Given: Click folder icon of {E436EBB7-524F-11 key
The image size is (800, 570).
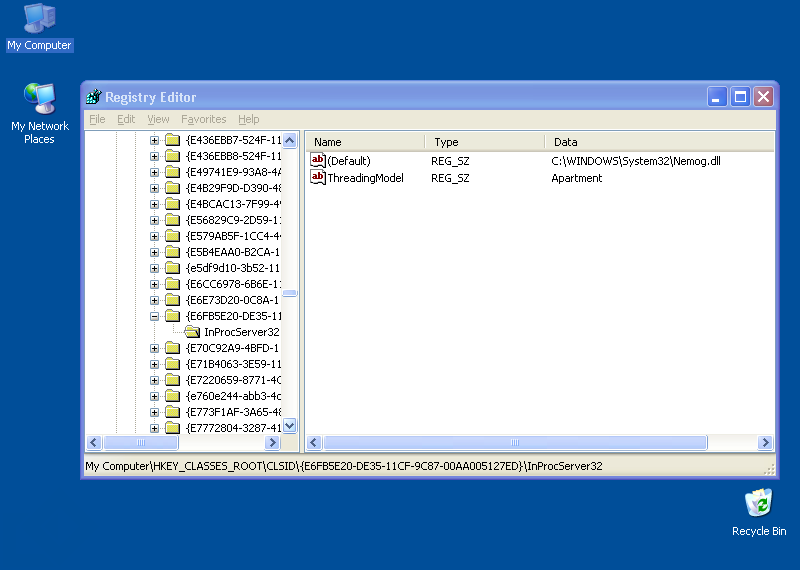Looking at the screenshot, I should (173, 140).
